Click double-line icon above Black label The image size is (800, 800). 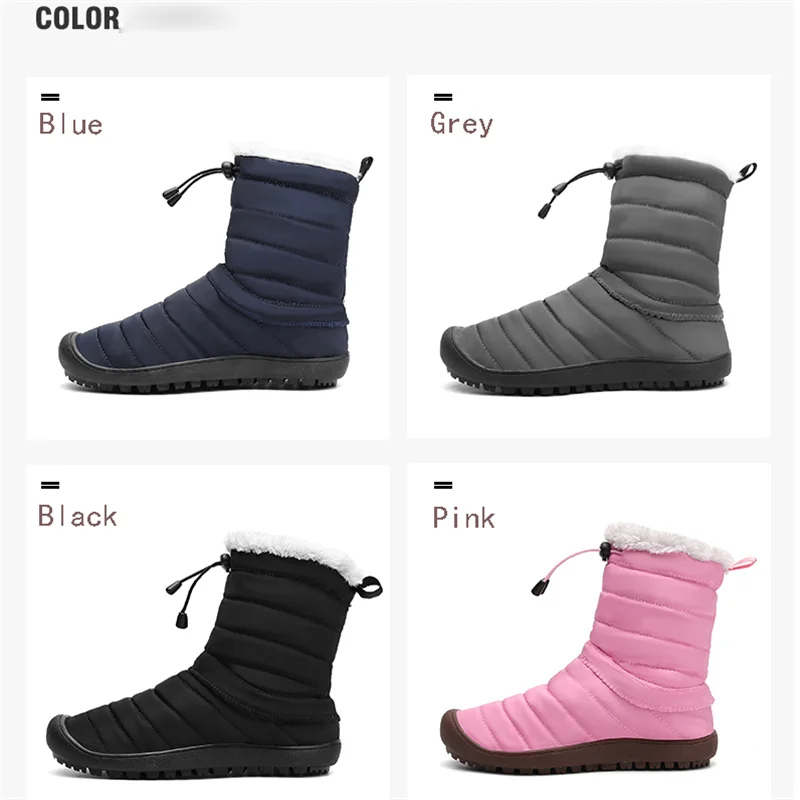point(50,485)
